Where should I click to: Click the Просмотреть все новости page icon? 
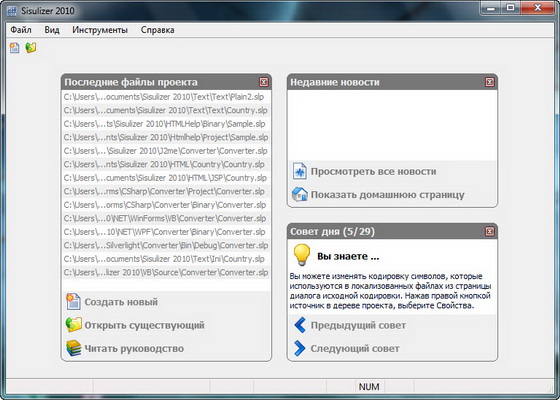point(300,171)
